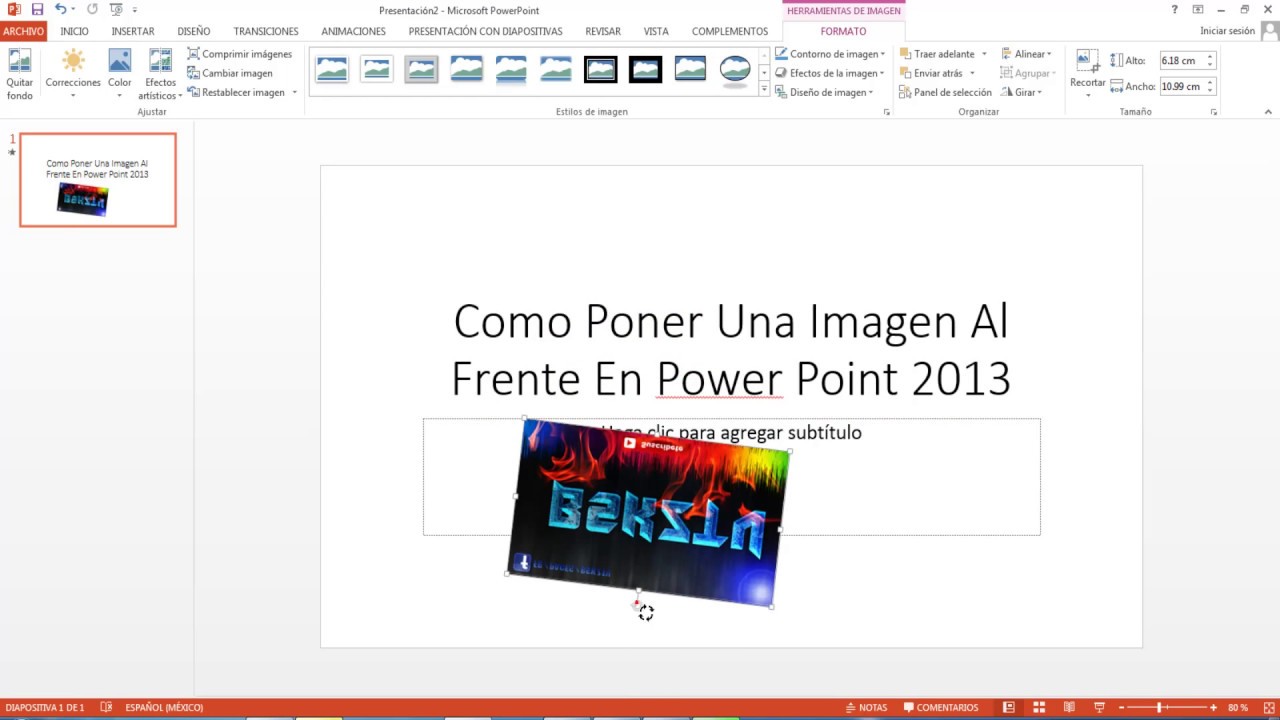Click the FORMATO tab
Screen dimensions: 1280x720
pos(843,31)
